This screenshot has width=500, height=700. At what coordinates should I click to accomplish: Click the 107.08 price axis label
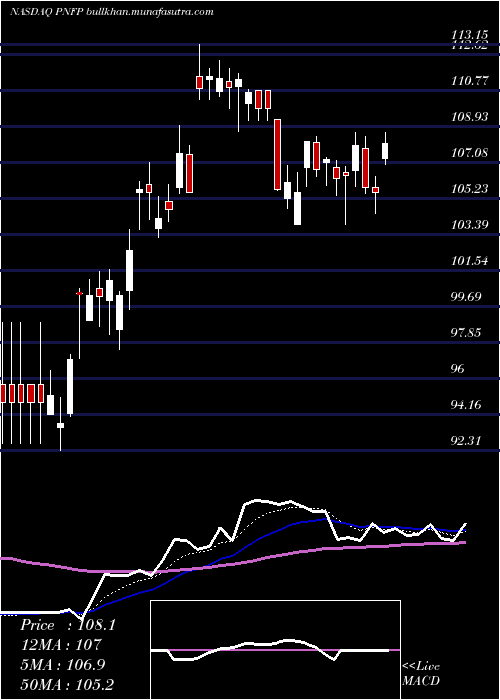[x=470, y=153]
